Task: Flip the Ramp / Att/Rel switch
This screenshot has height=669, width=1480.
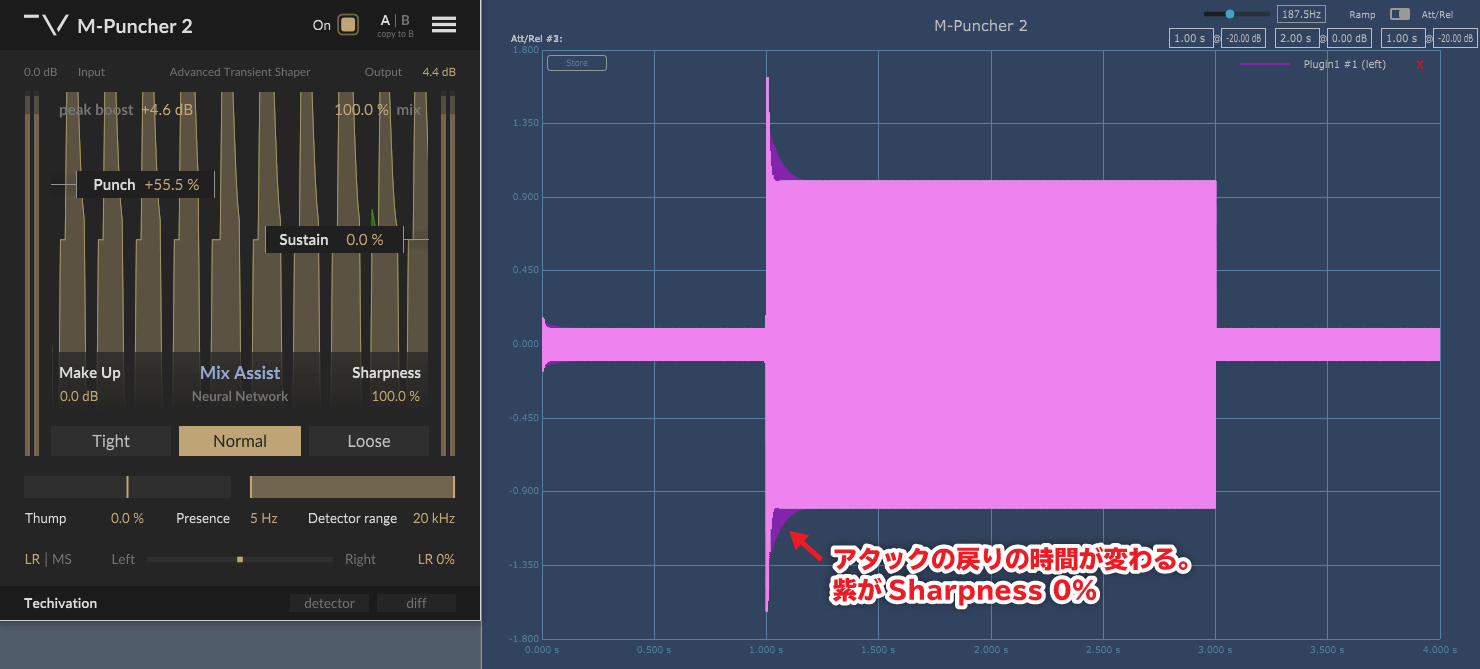Action: 1400,15
